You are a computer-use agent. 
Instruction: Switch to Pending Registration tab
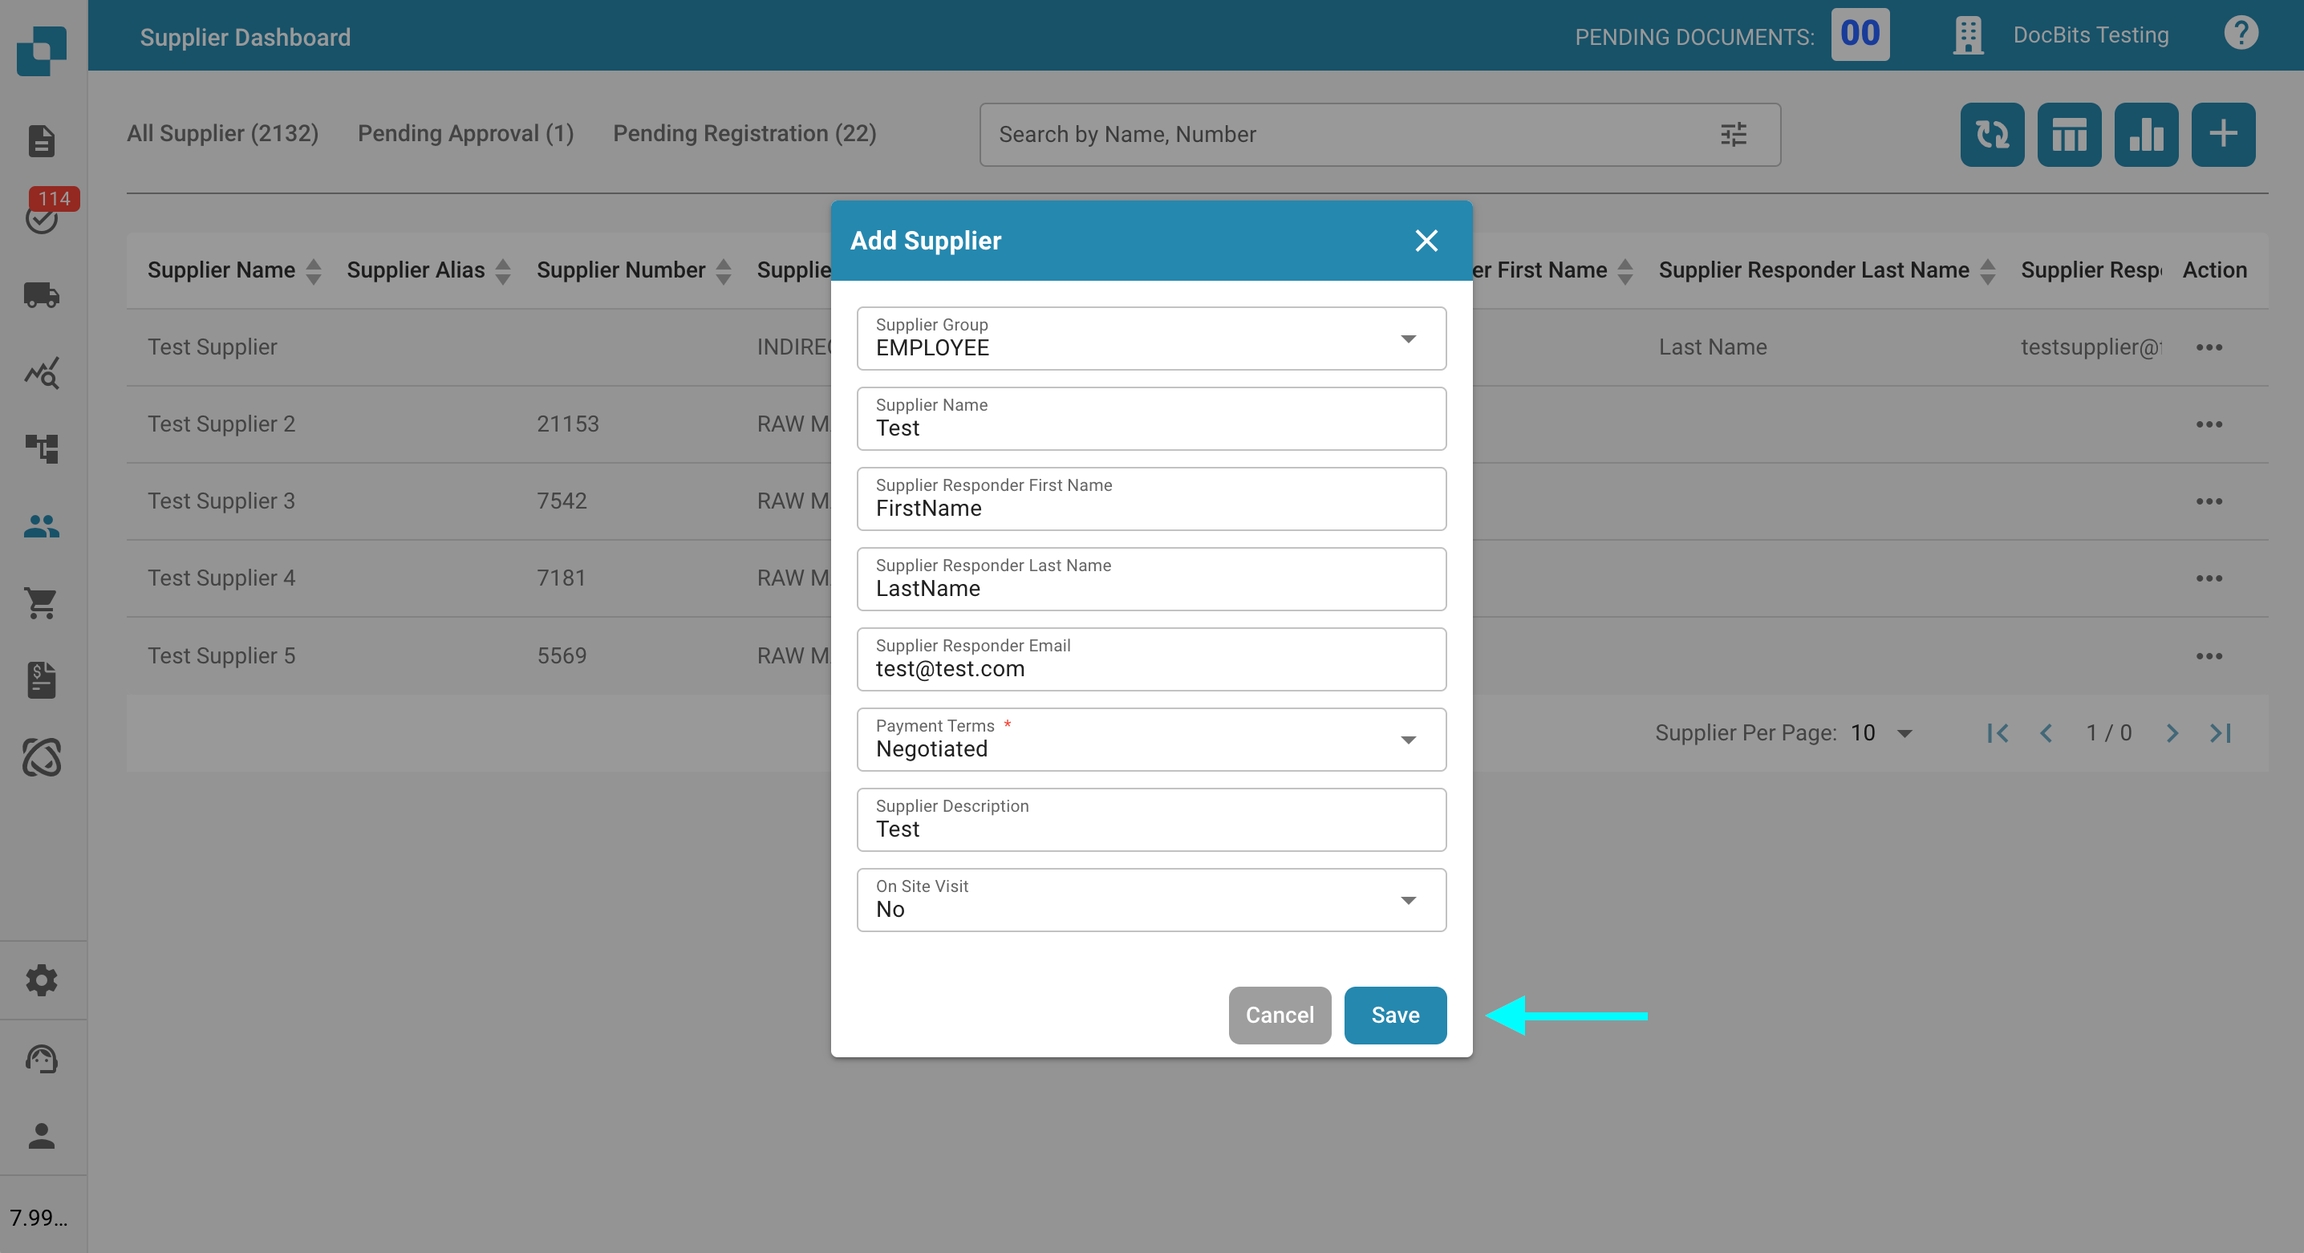point(744,133)
